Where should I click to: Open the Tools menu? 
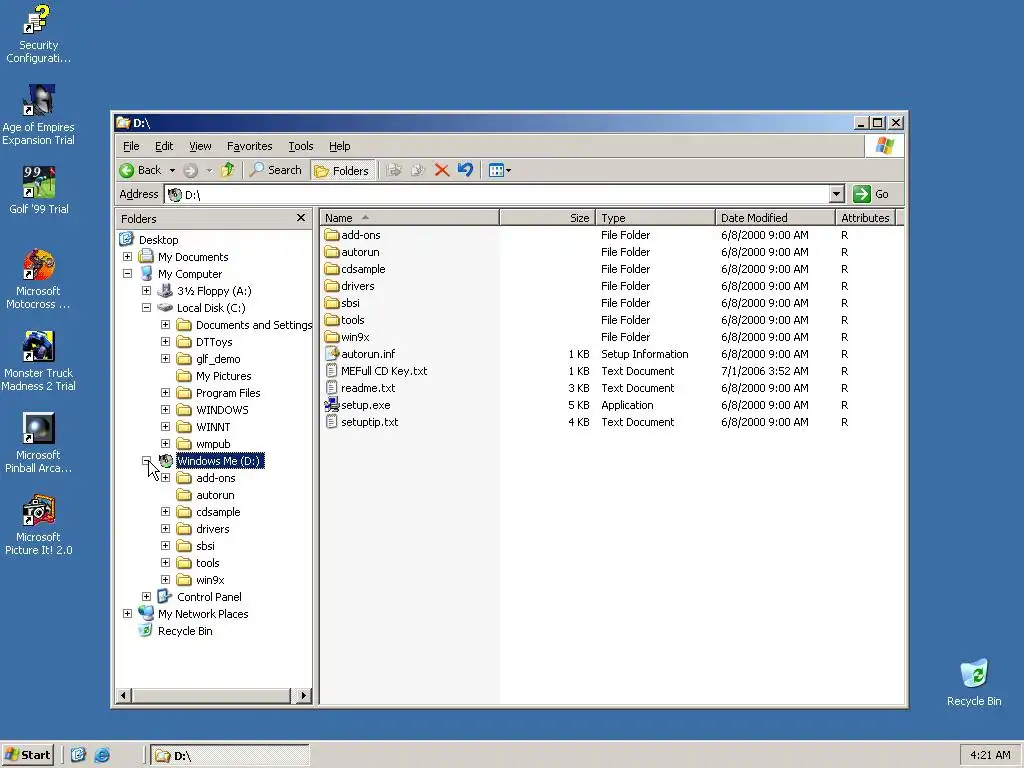pyautogui.click(x=301, y=146)
